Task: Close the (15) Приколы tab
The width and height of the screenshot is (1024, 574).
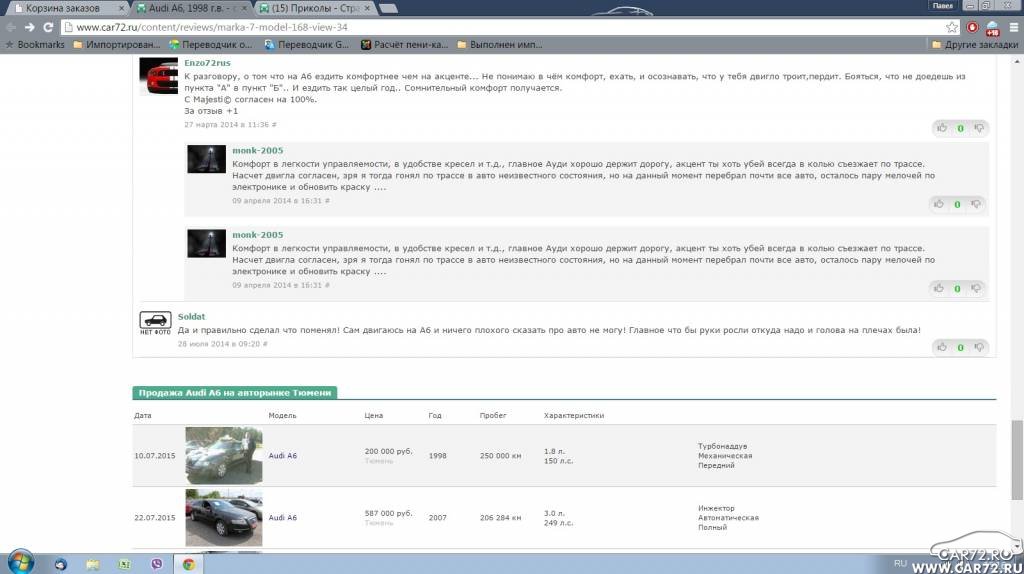Action: 367,8
